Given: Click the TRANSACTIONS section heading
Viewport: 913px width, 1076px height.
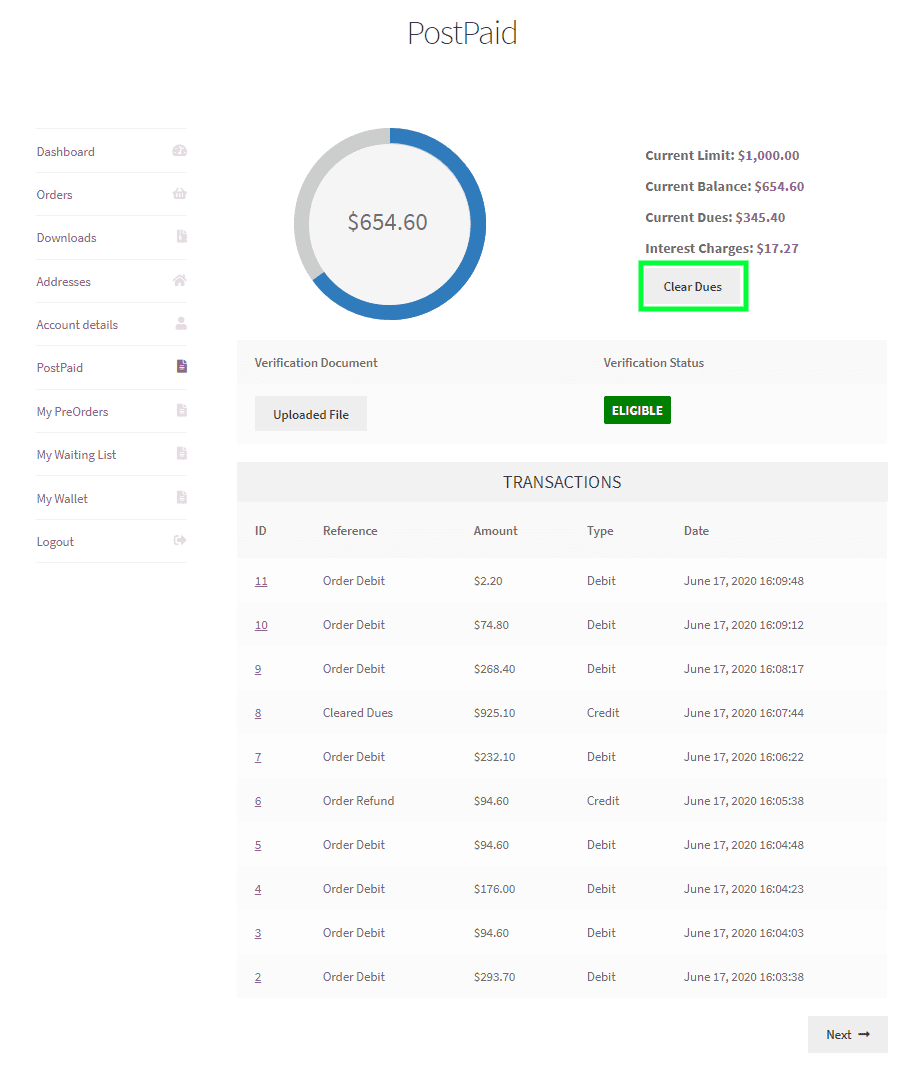Looking at the screenshot, I should point(562,482).
